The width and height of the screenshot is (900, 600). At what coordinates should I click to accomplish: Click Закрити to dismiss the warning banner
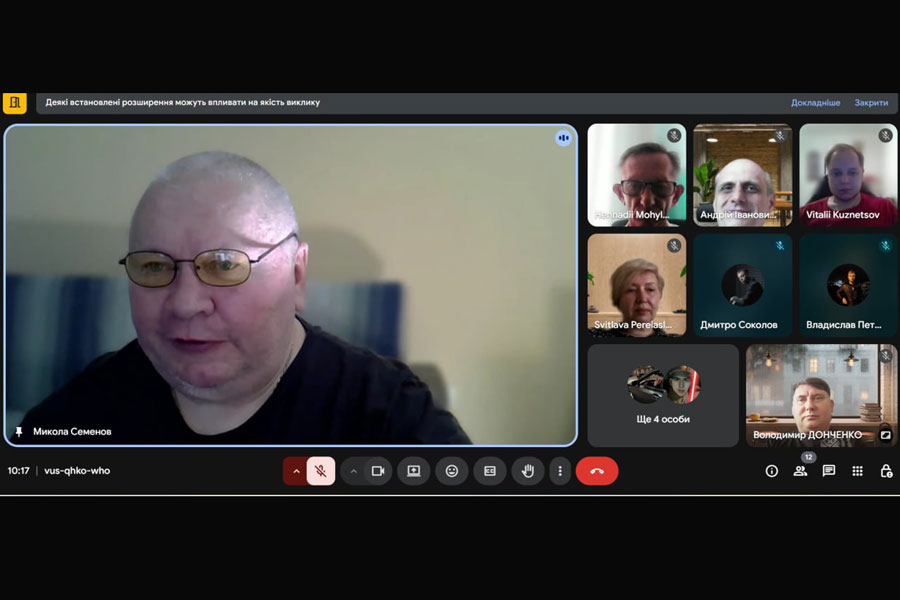pyautogui.click(x=871, y=103)
